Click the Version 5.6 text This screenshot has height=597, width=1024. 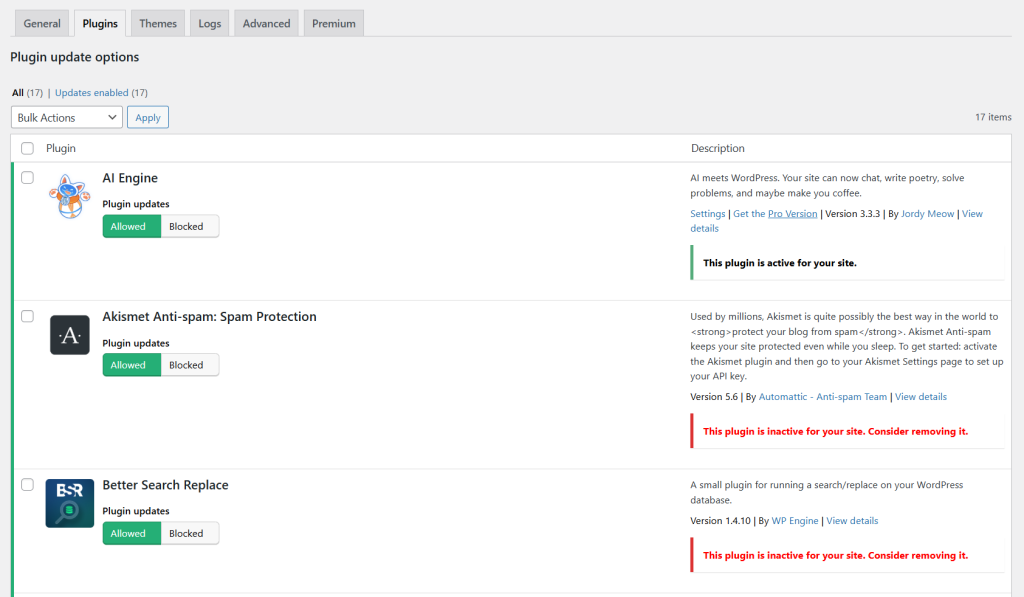(x=714, y=396)
